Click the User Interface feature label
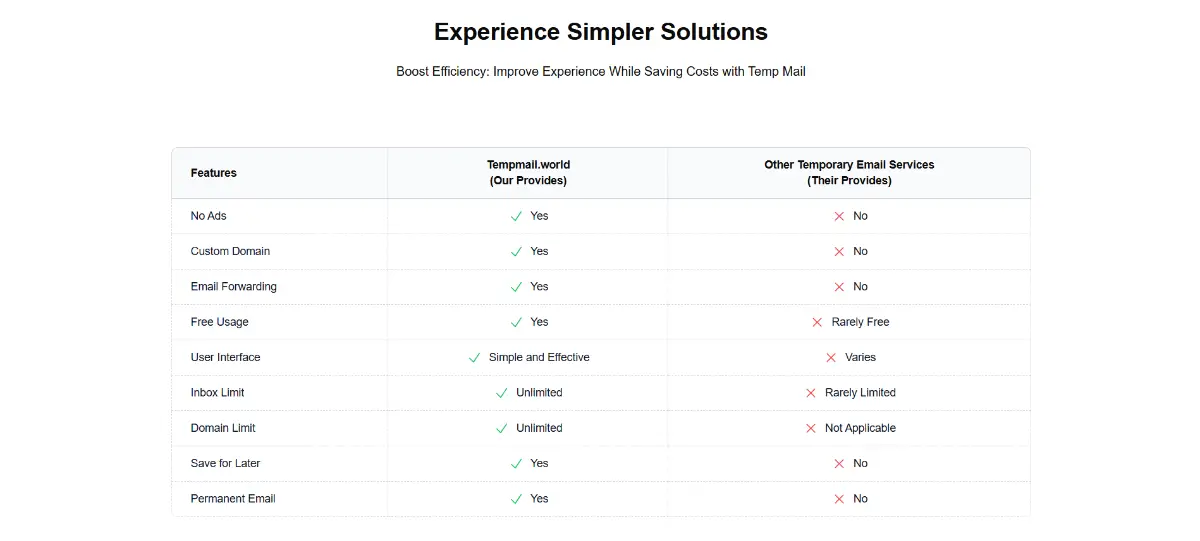Image resolution: width=1200 pixels, height=541 pixels. [226, 357]
